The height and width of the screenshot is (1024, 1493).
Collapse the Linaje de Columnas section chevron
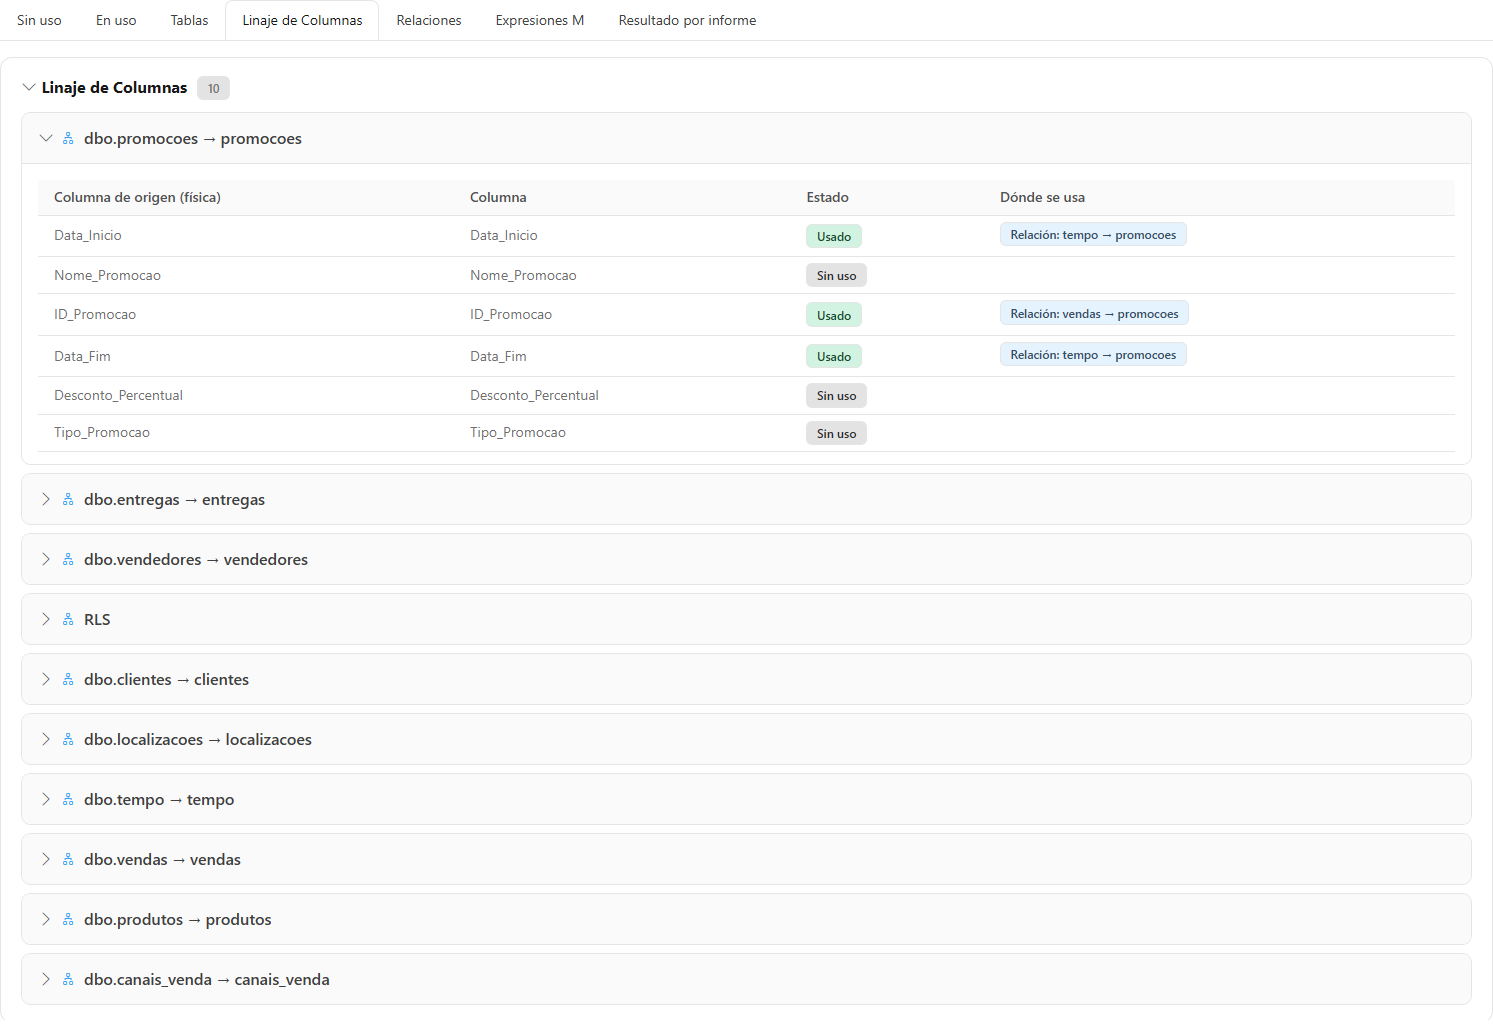pos(29,88)
